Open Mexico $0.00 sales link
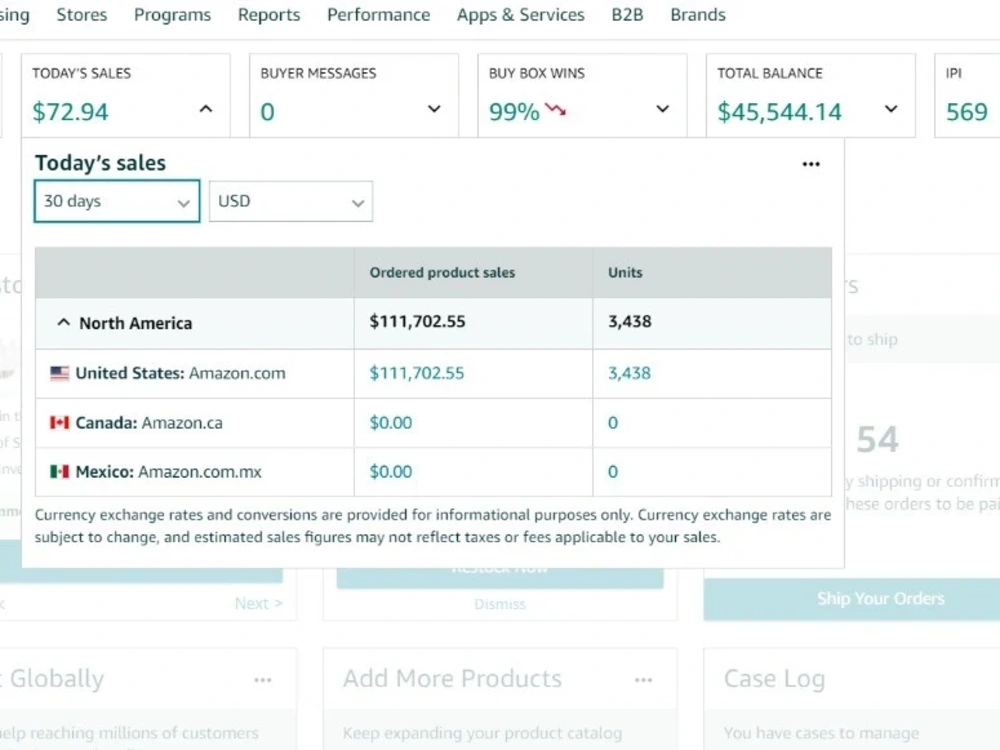This screenshot has width=1000, height=750. click(390, 471)
